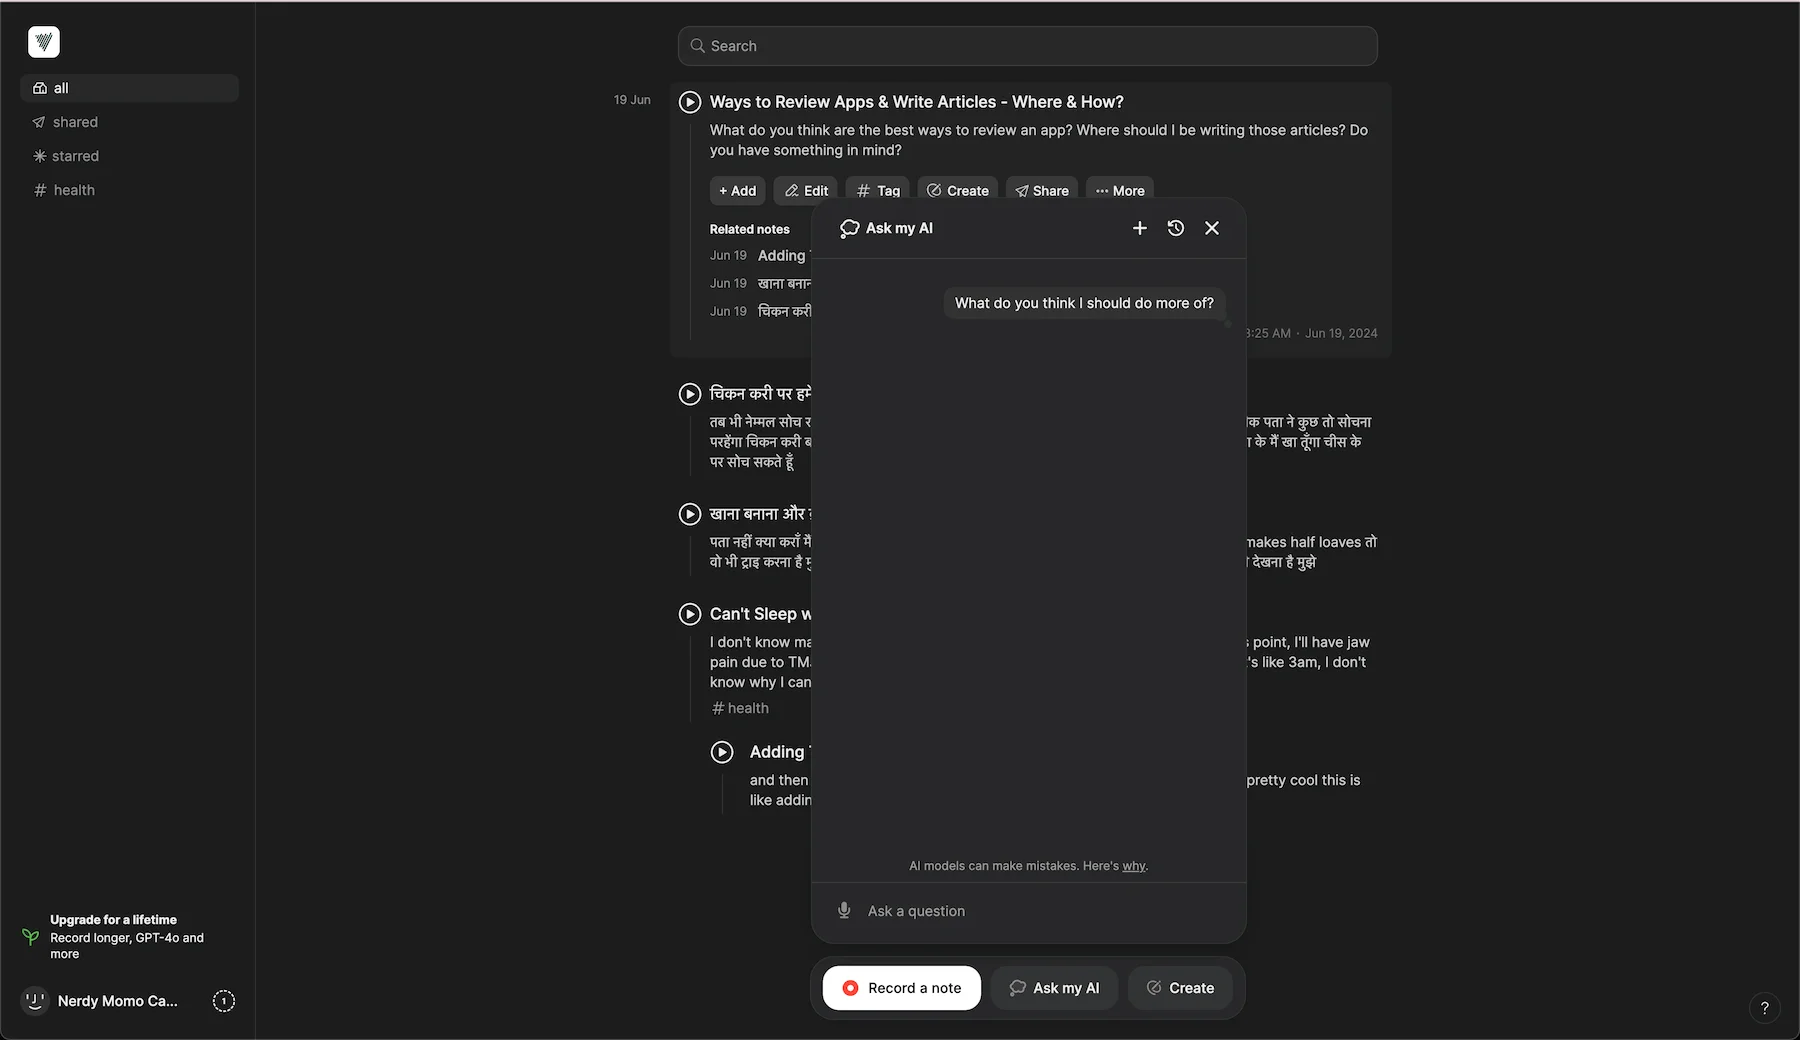Click the microphone icon in question box
This screenshot has width=1800, height=1040.
[844, 910]
